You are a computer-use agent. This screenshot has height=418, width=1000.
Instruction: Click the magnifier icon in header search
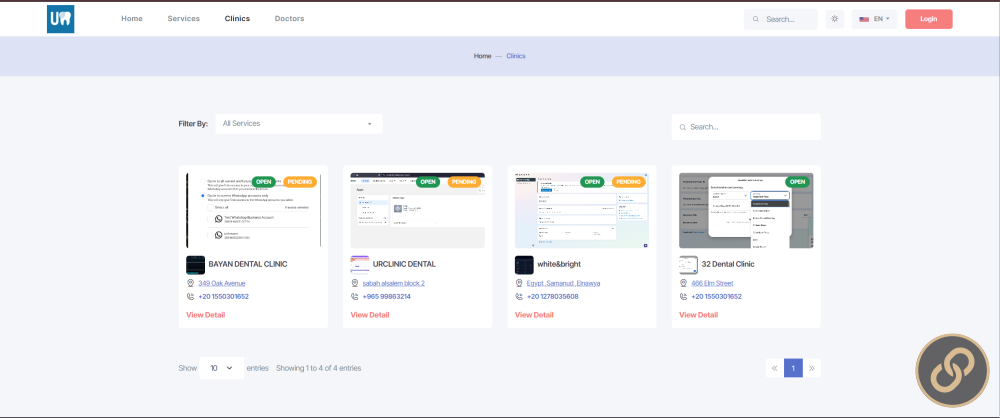pos(756,19)
